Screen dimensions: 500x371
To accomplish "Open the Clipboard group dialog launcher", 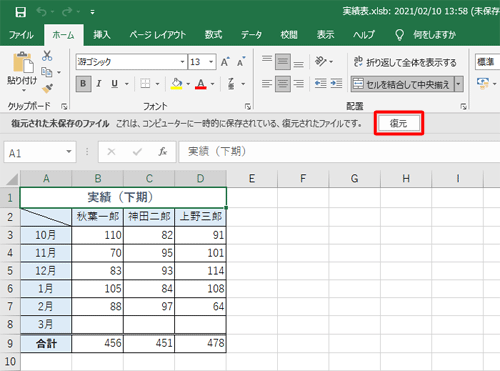I will click(64, 106).
